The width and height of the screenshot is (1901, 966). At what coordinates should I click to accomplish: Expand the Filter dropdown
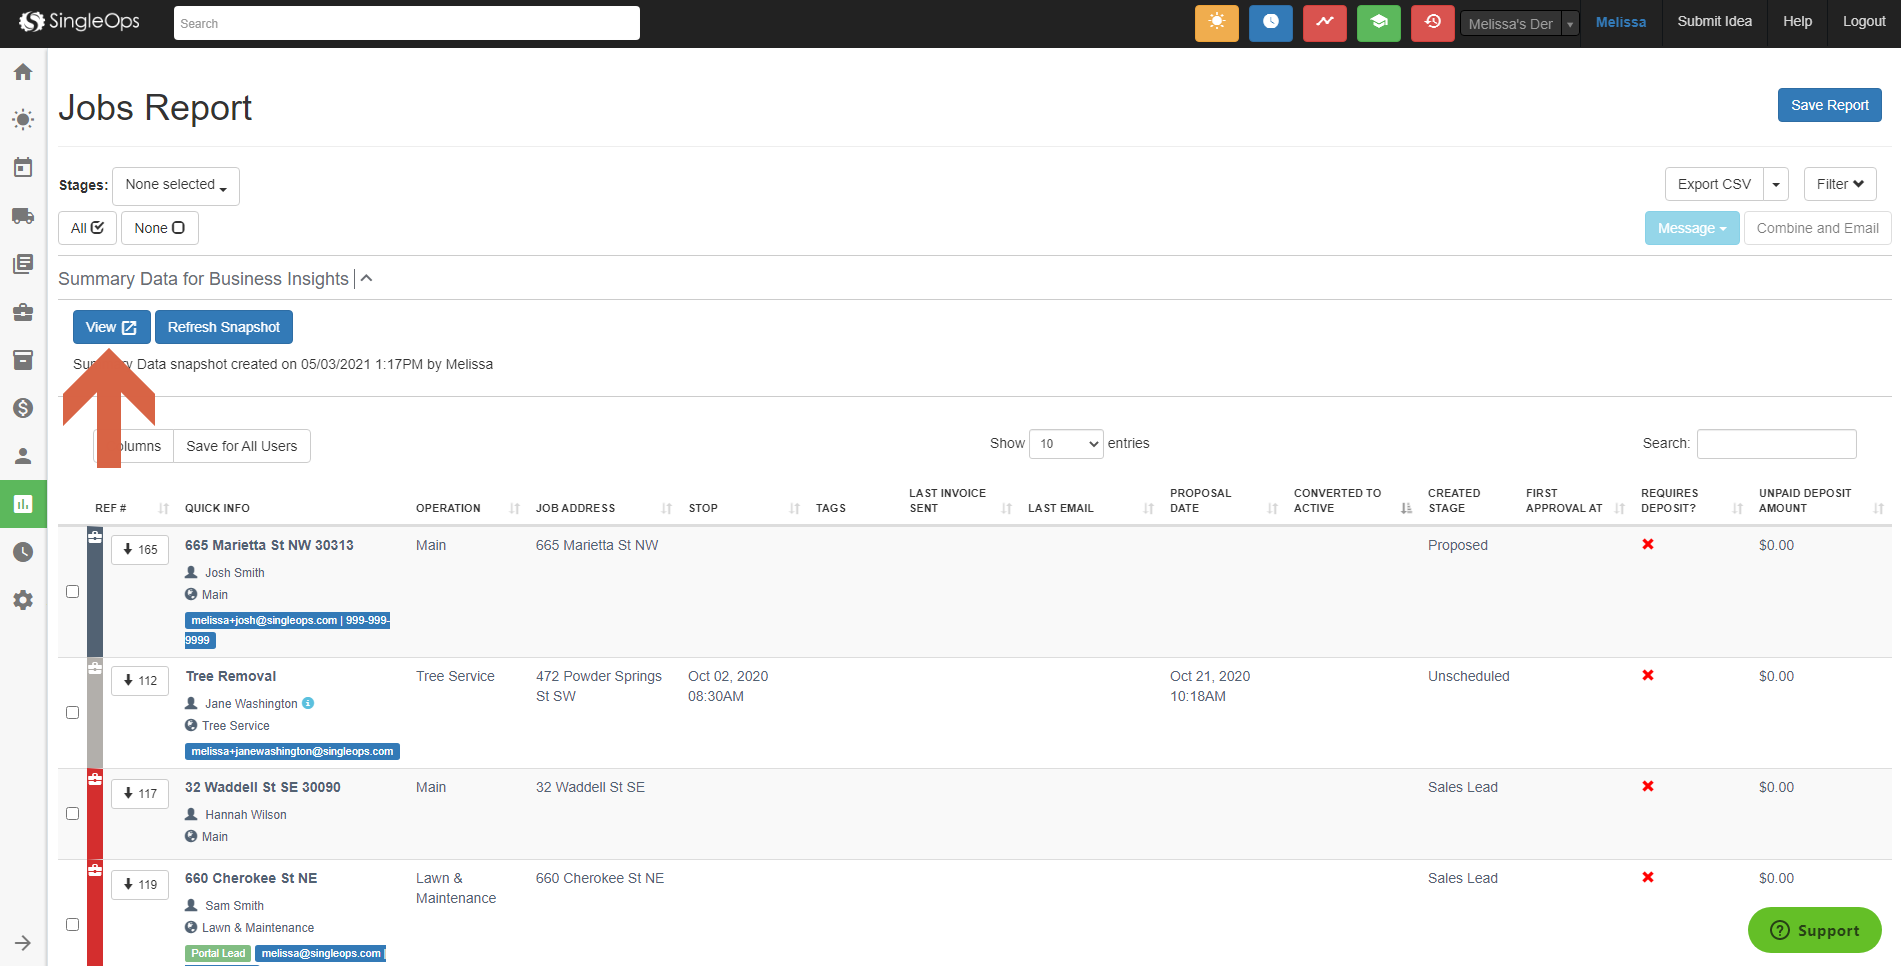(x=1839, y=184)
